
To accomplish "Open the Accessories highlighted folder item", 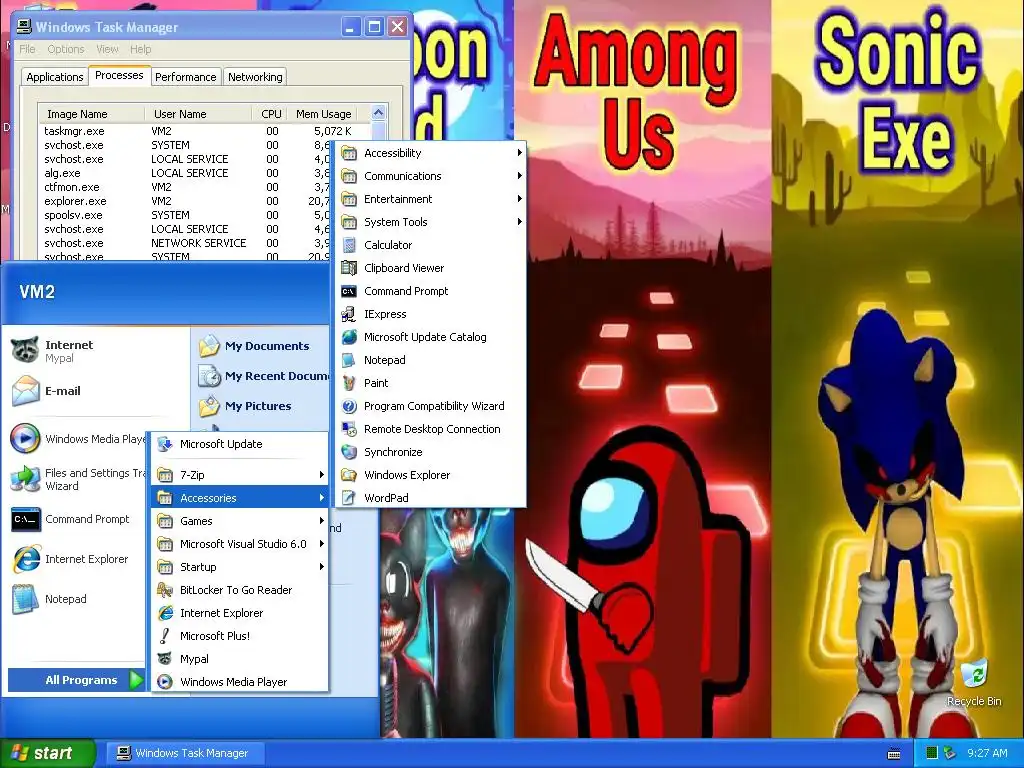I will 239,498.
